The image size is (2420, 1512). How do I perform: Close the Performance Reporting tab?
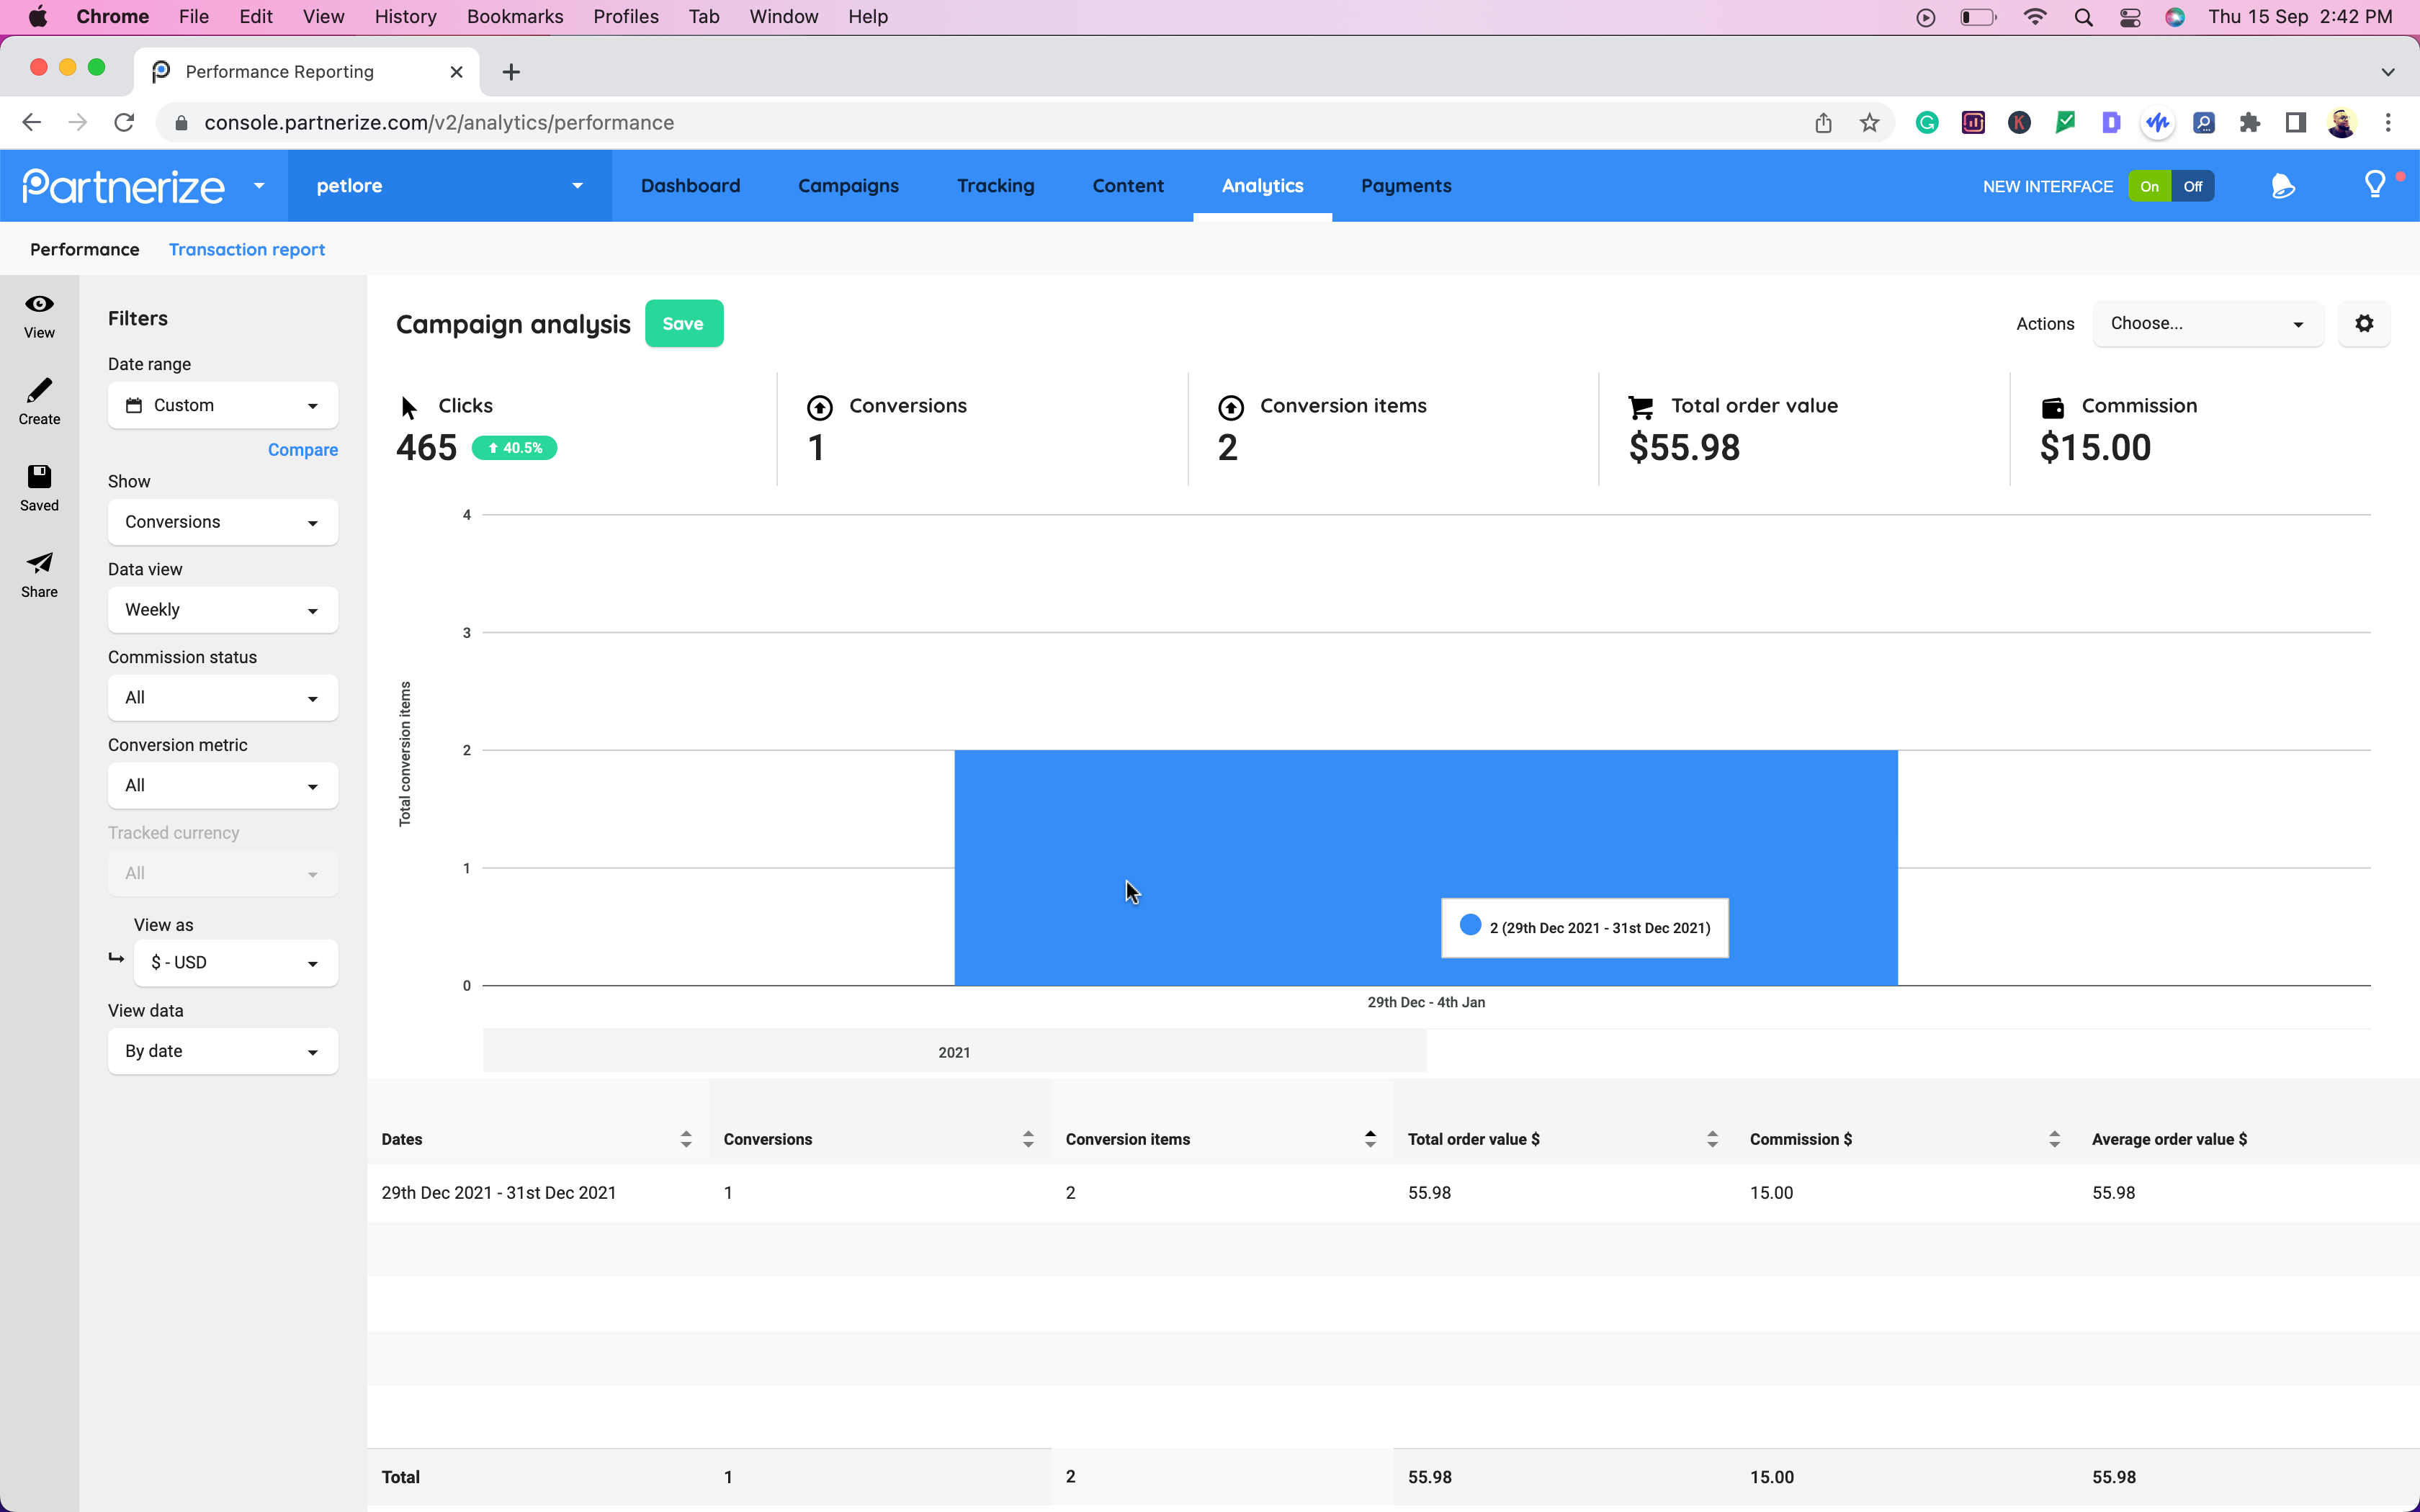(456, 72)
